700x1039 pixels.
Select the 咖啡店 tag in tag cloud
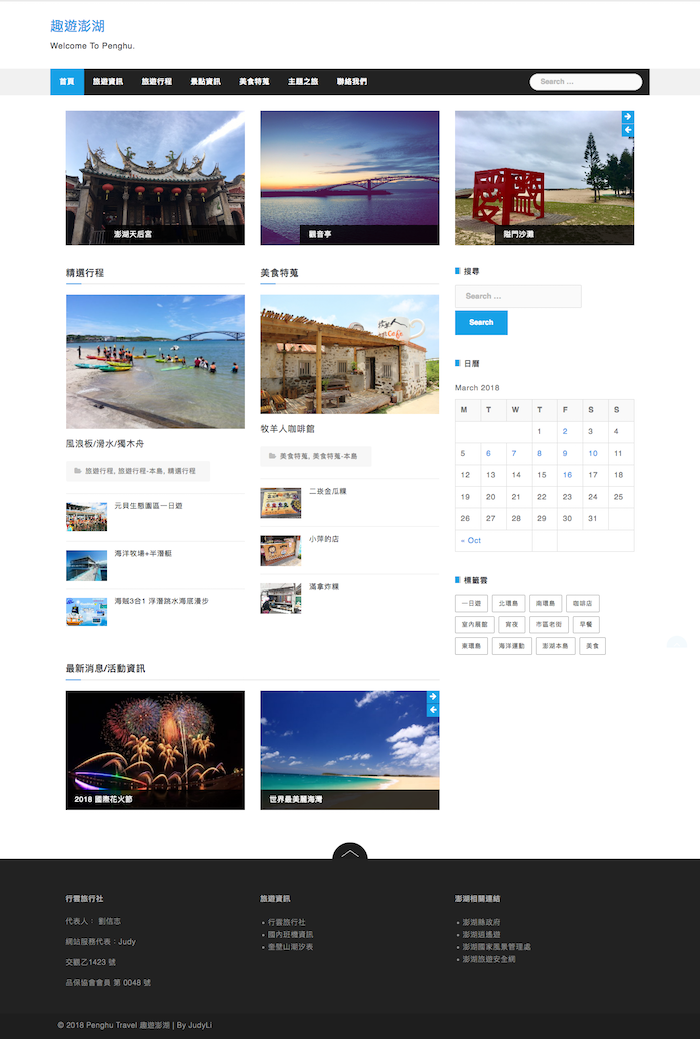click(x=582, y=604)
